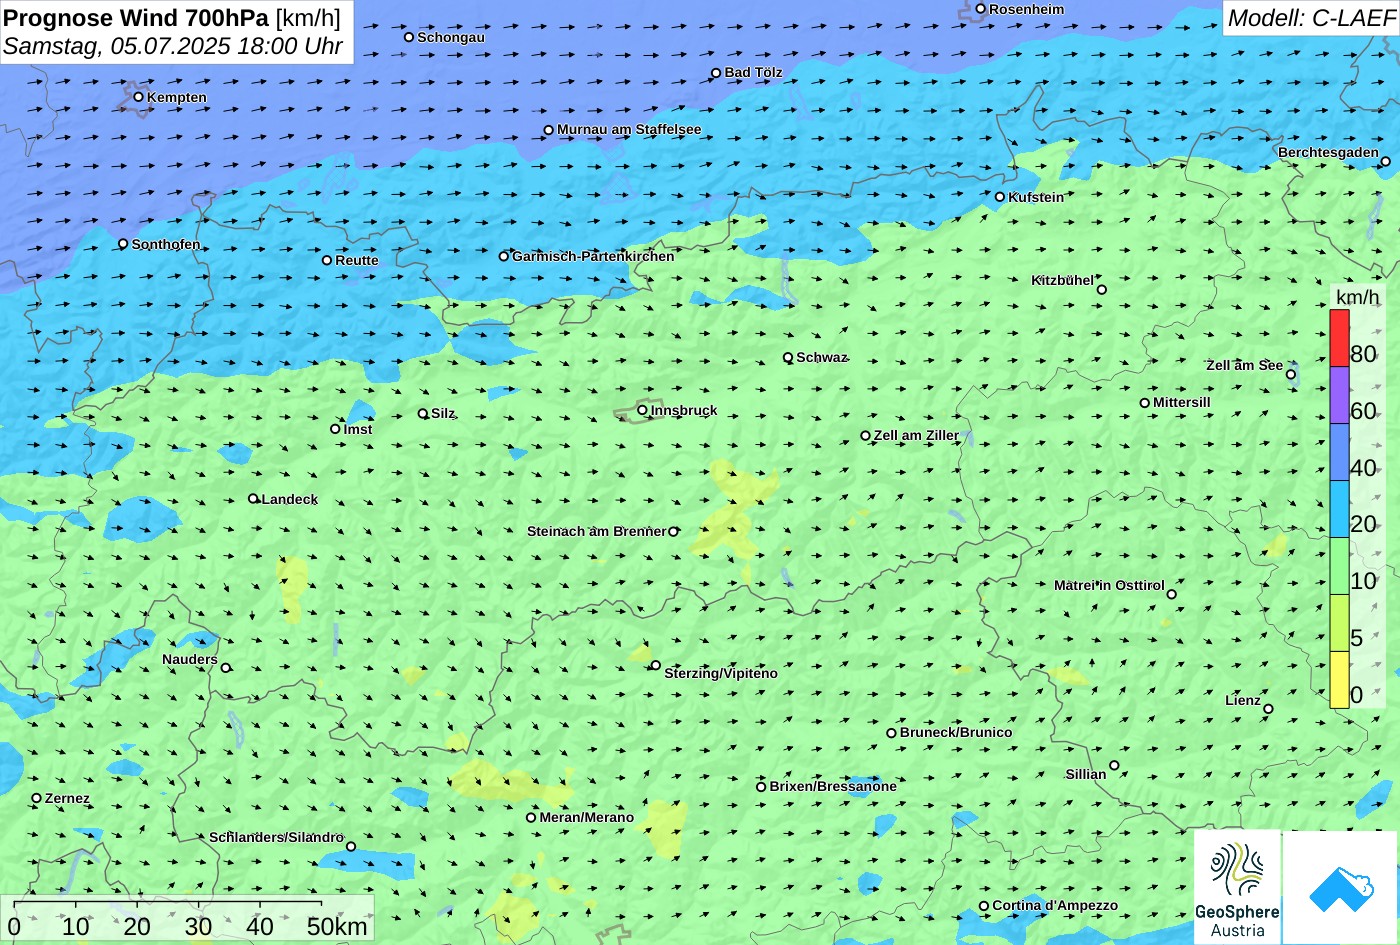Click the Sillian location dot
Image resolution: width=1400 pixels, height=945 pixels.
1114,766
